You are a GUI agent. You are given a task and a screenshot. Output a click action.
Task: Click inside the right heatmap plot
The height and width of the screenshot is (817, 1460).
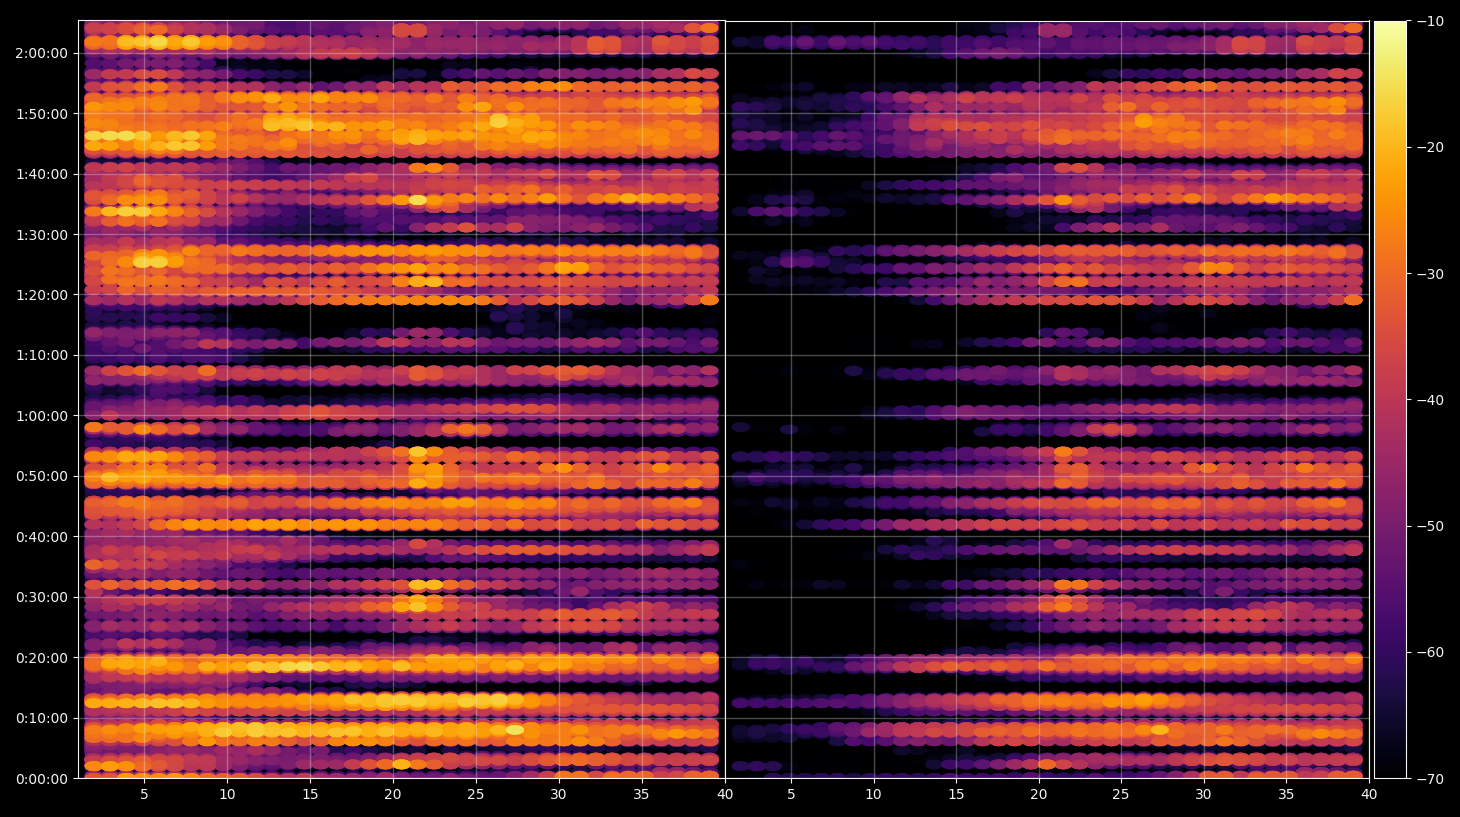click(x=1047, y=400)
